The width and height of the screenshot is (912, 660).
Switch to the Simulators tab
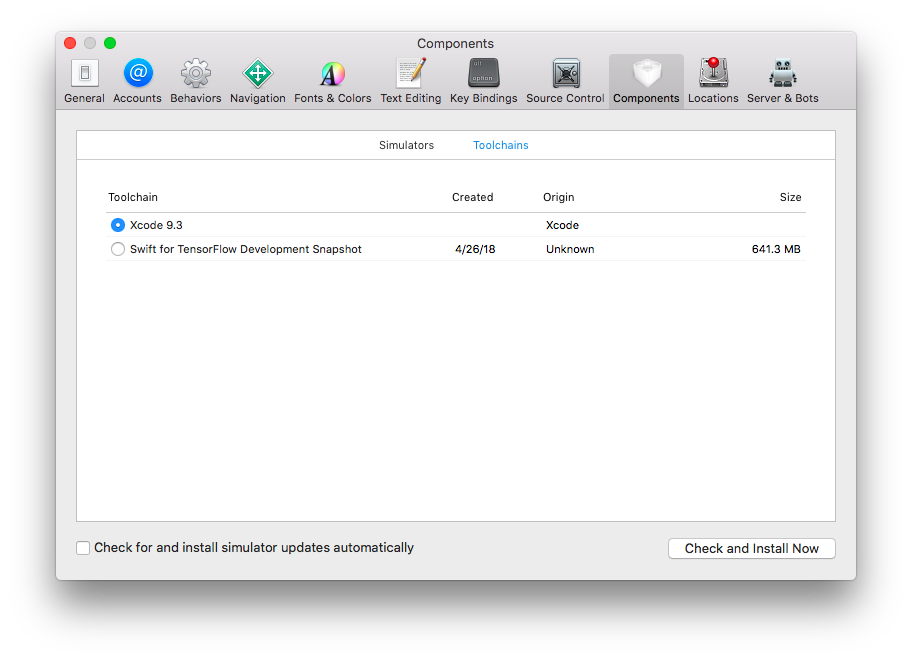click(406, 145)
